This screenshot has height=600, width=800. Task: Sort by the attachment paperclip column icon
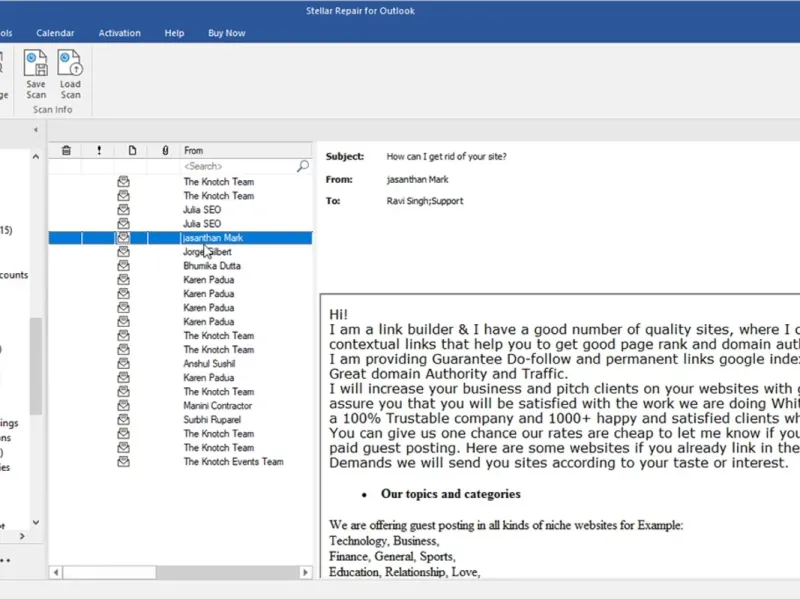(x=165, y=151)
